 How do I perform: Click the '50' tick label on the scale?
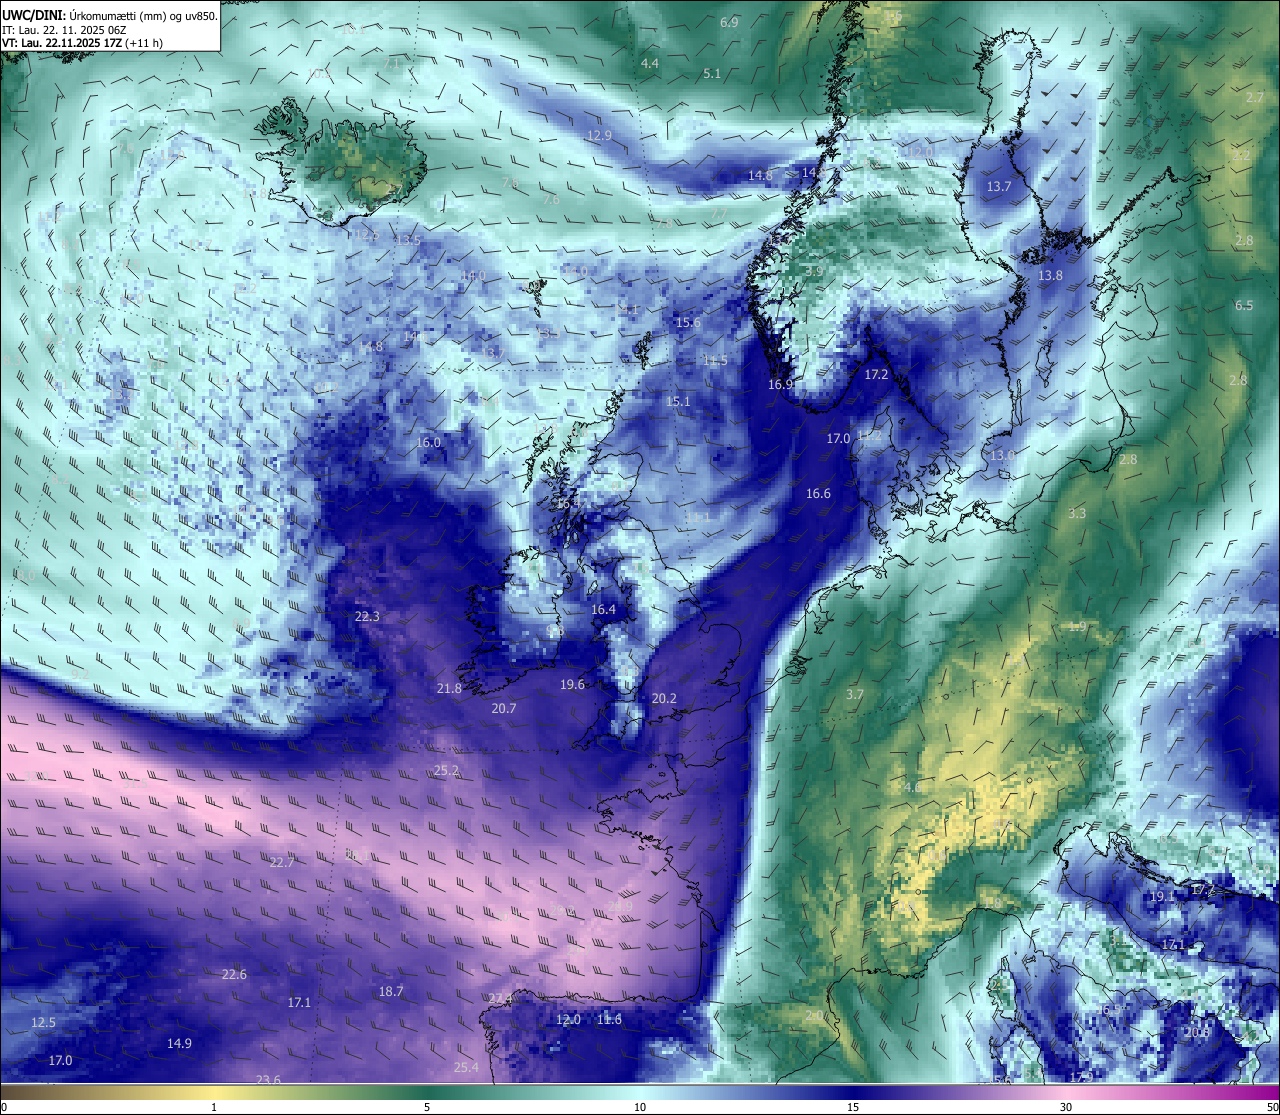[1271, 1107]
